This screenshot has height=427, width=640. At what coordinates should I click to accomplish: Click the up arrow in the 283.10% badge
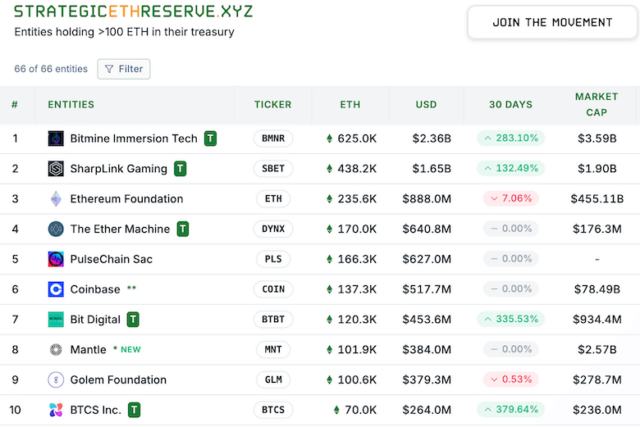pyautogui.click(x=488, y=138)
